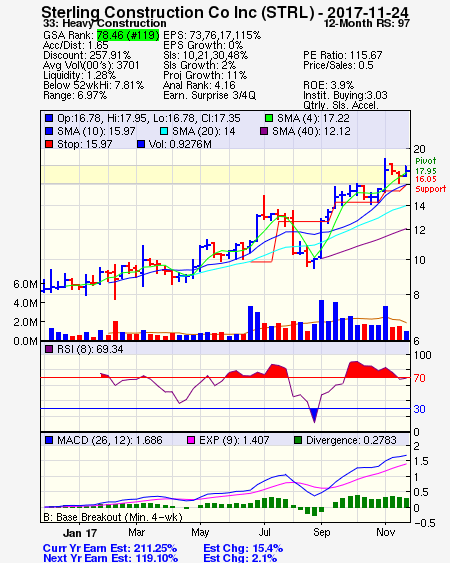
Task: Click the Acc/Dist: 1.65 value
Action: tap(75, 45)
